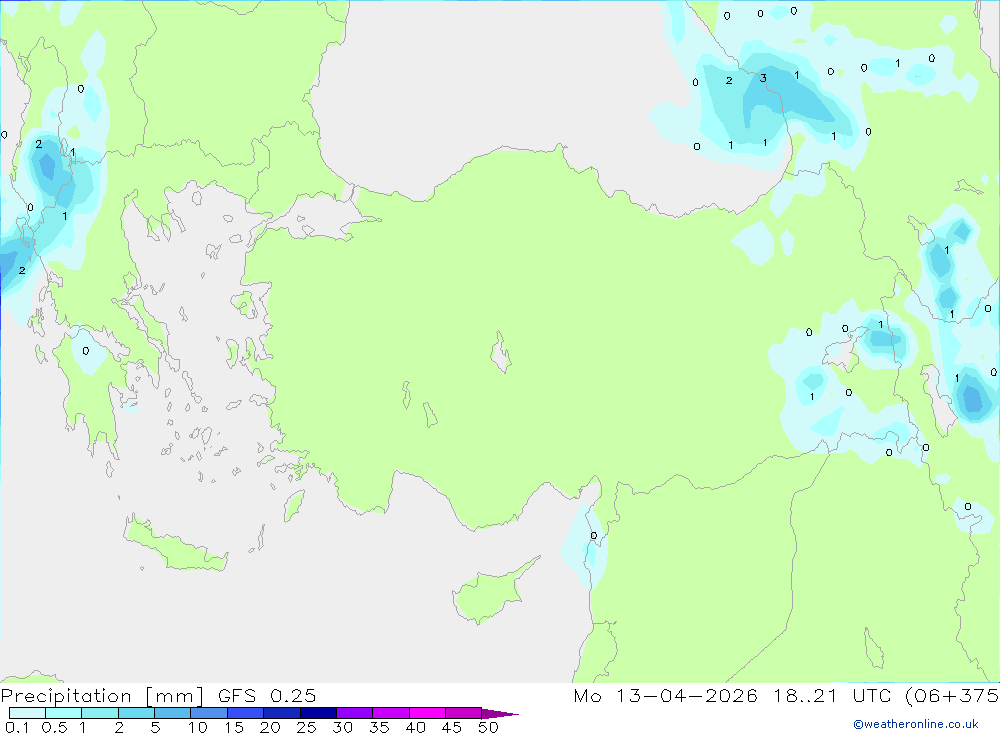Click the '0.5' legend scale label
Screen dimensions: 1000x733
point(54,727)
